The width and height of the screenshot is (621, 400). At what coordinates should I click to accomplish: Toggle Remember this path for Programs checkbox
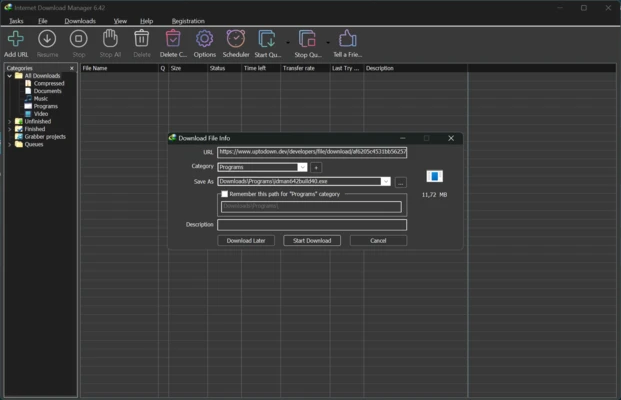225,194
